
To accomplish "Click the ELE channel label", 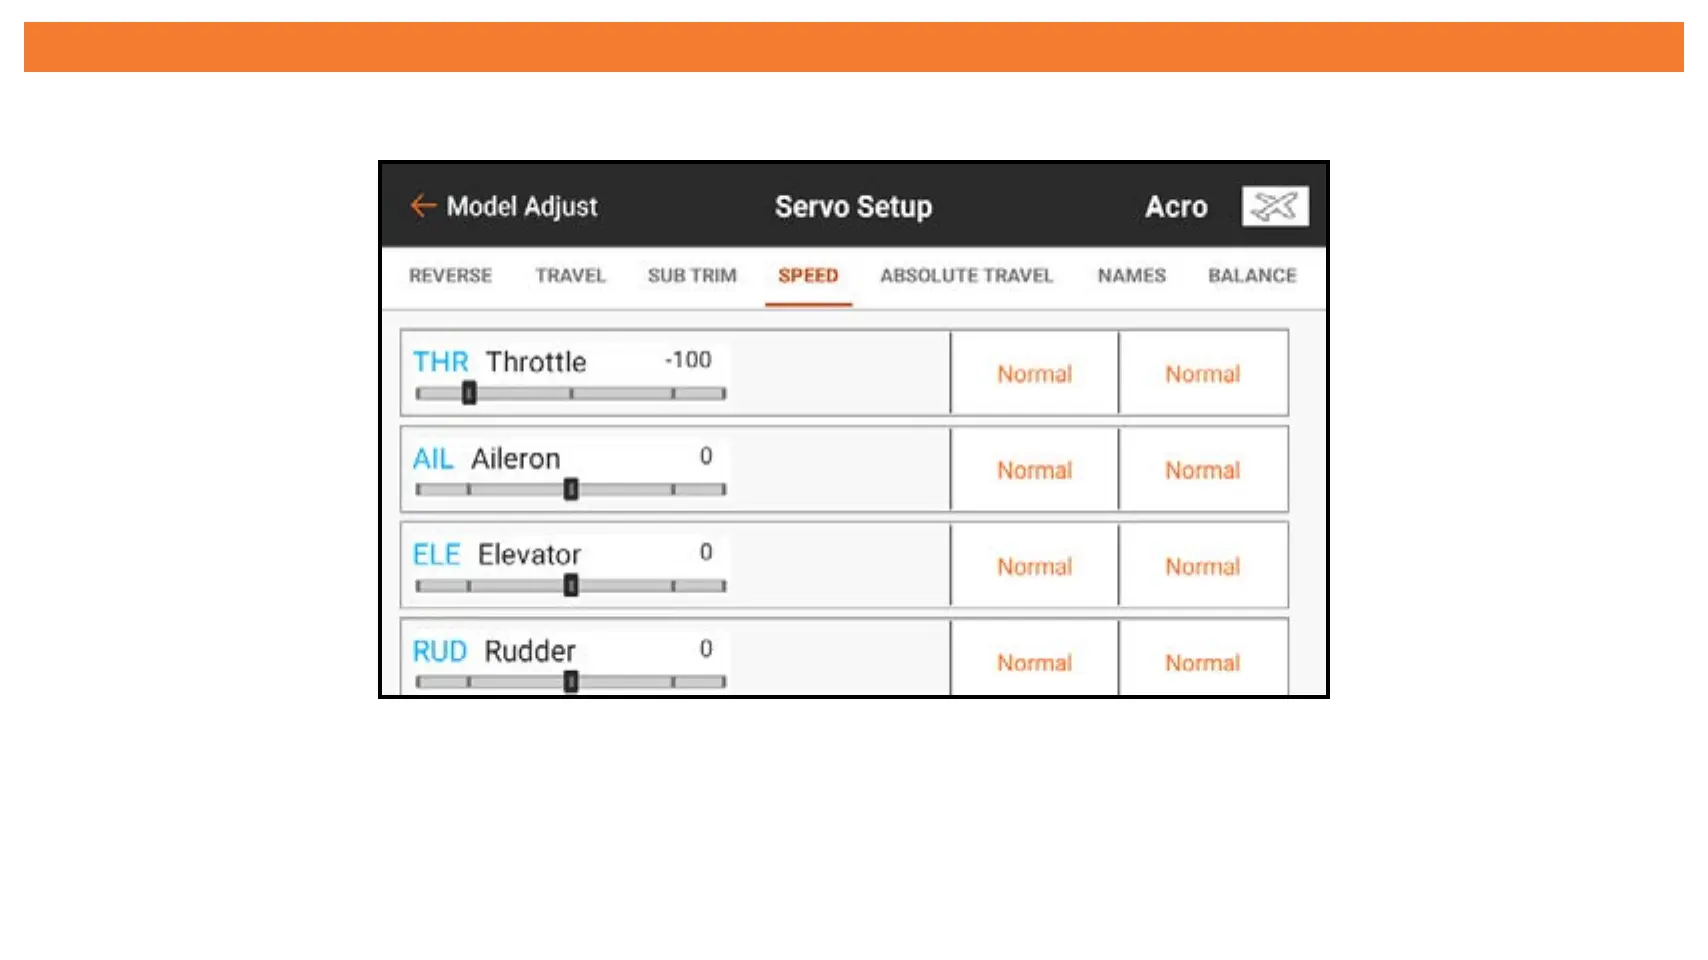I will pos(437,555).
